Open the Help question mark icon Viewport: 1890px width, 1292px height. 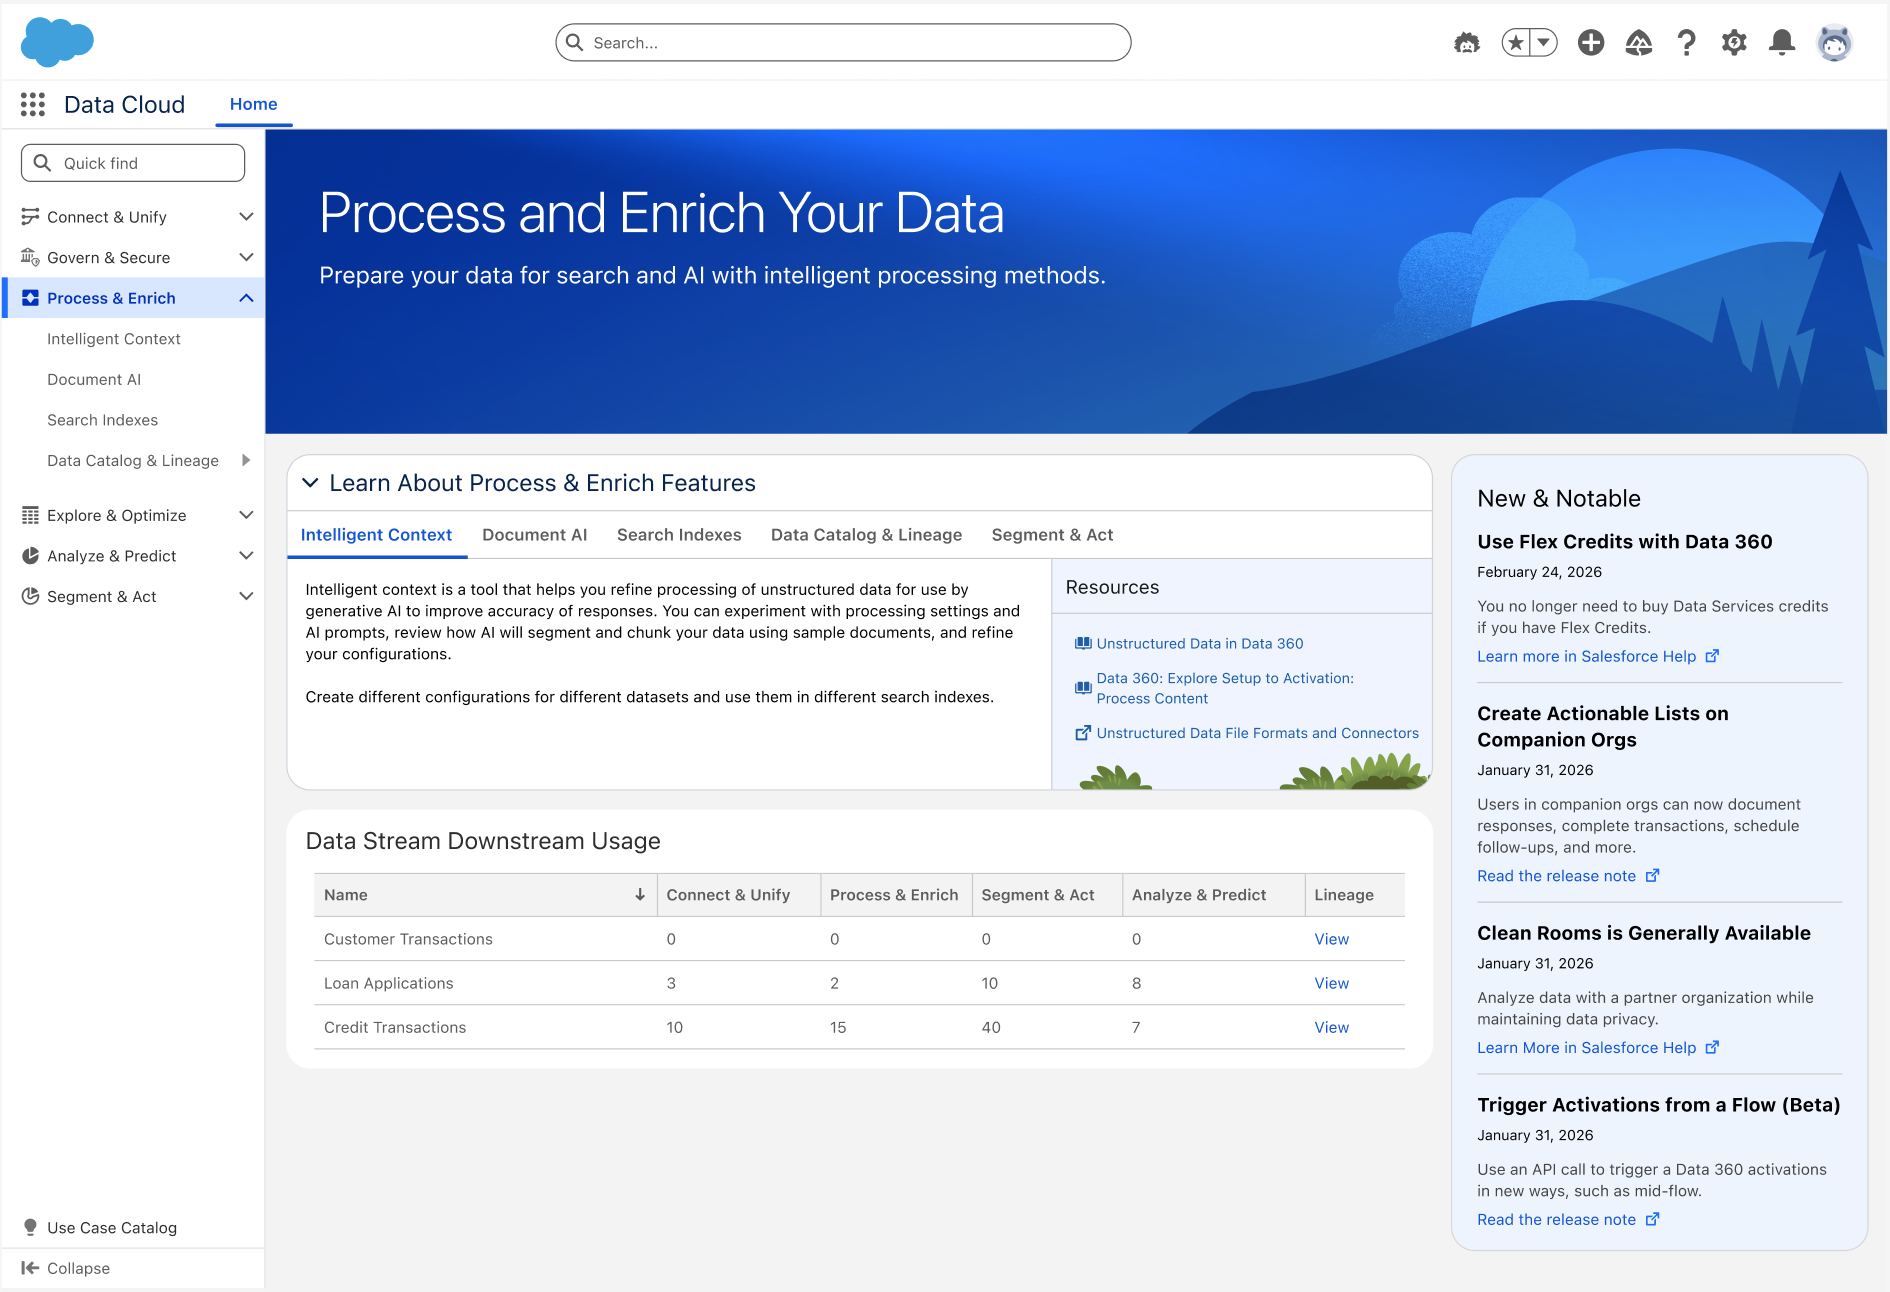1687,43
